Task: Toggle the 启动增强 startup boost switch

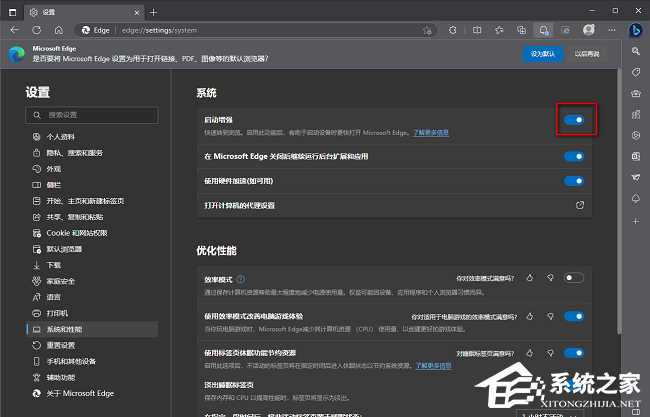Action: point(574,120)
